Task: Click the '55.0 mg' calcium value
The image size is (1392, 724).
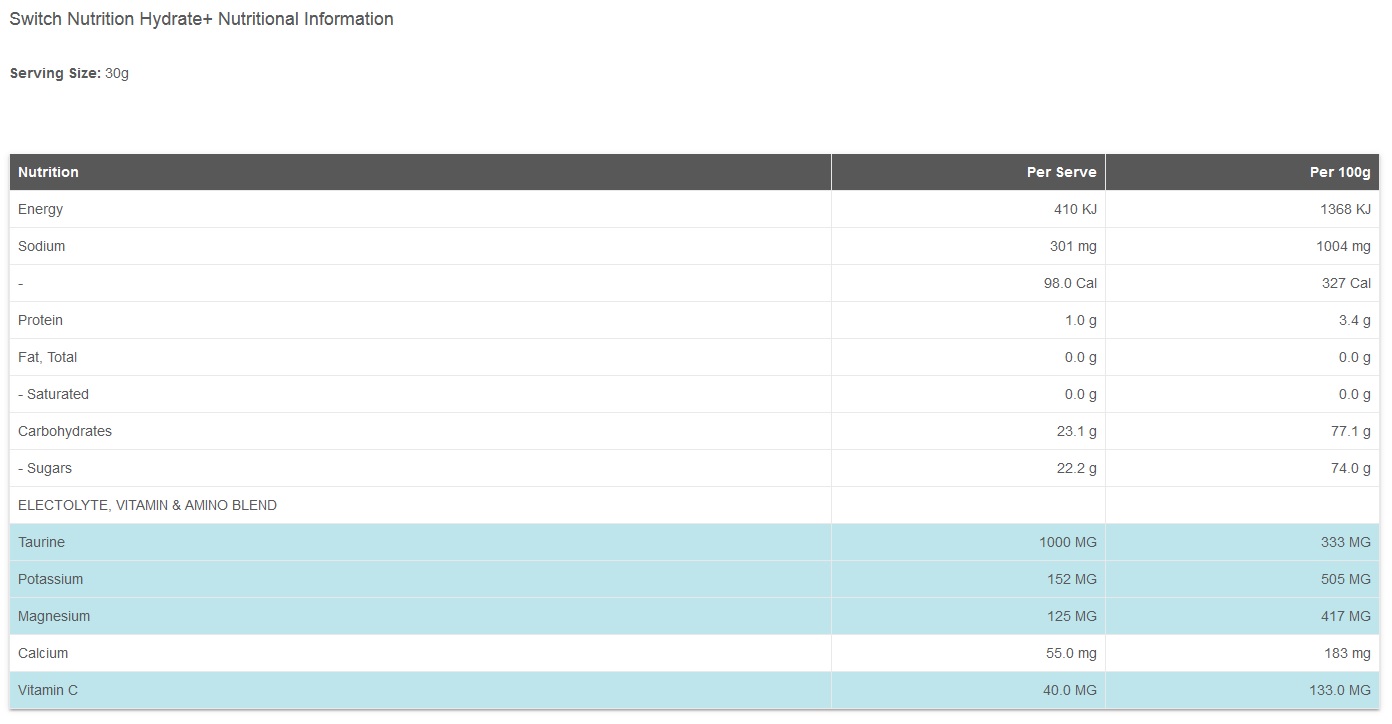Action: pos(1071,653)
